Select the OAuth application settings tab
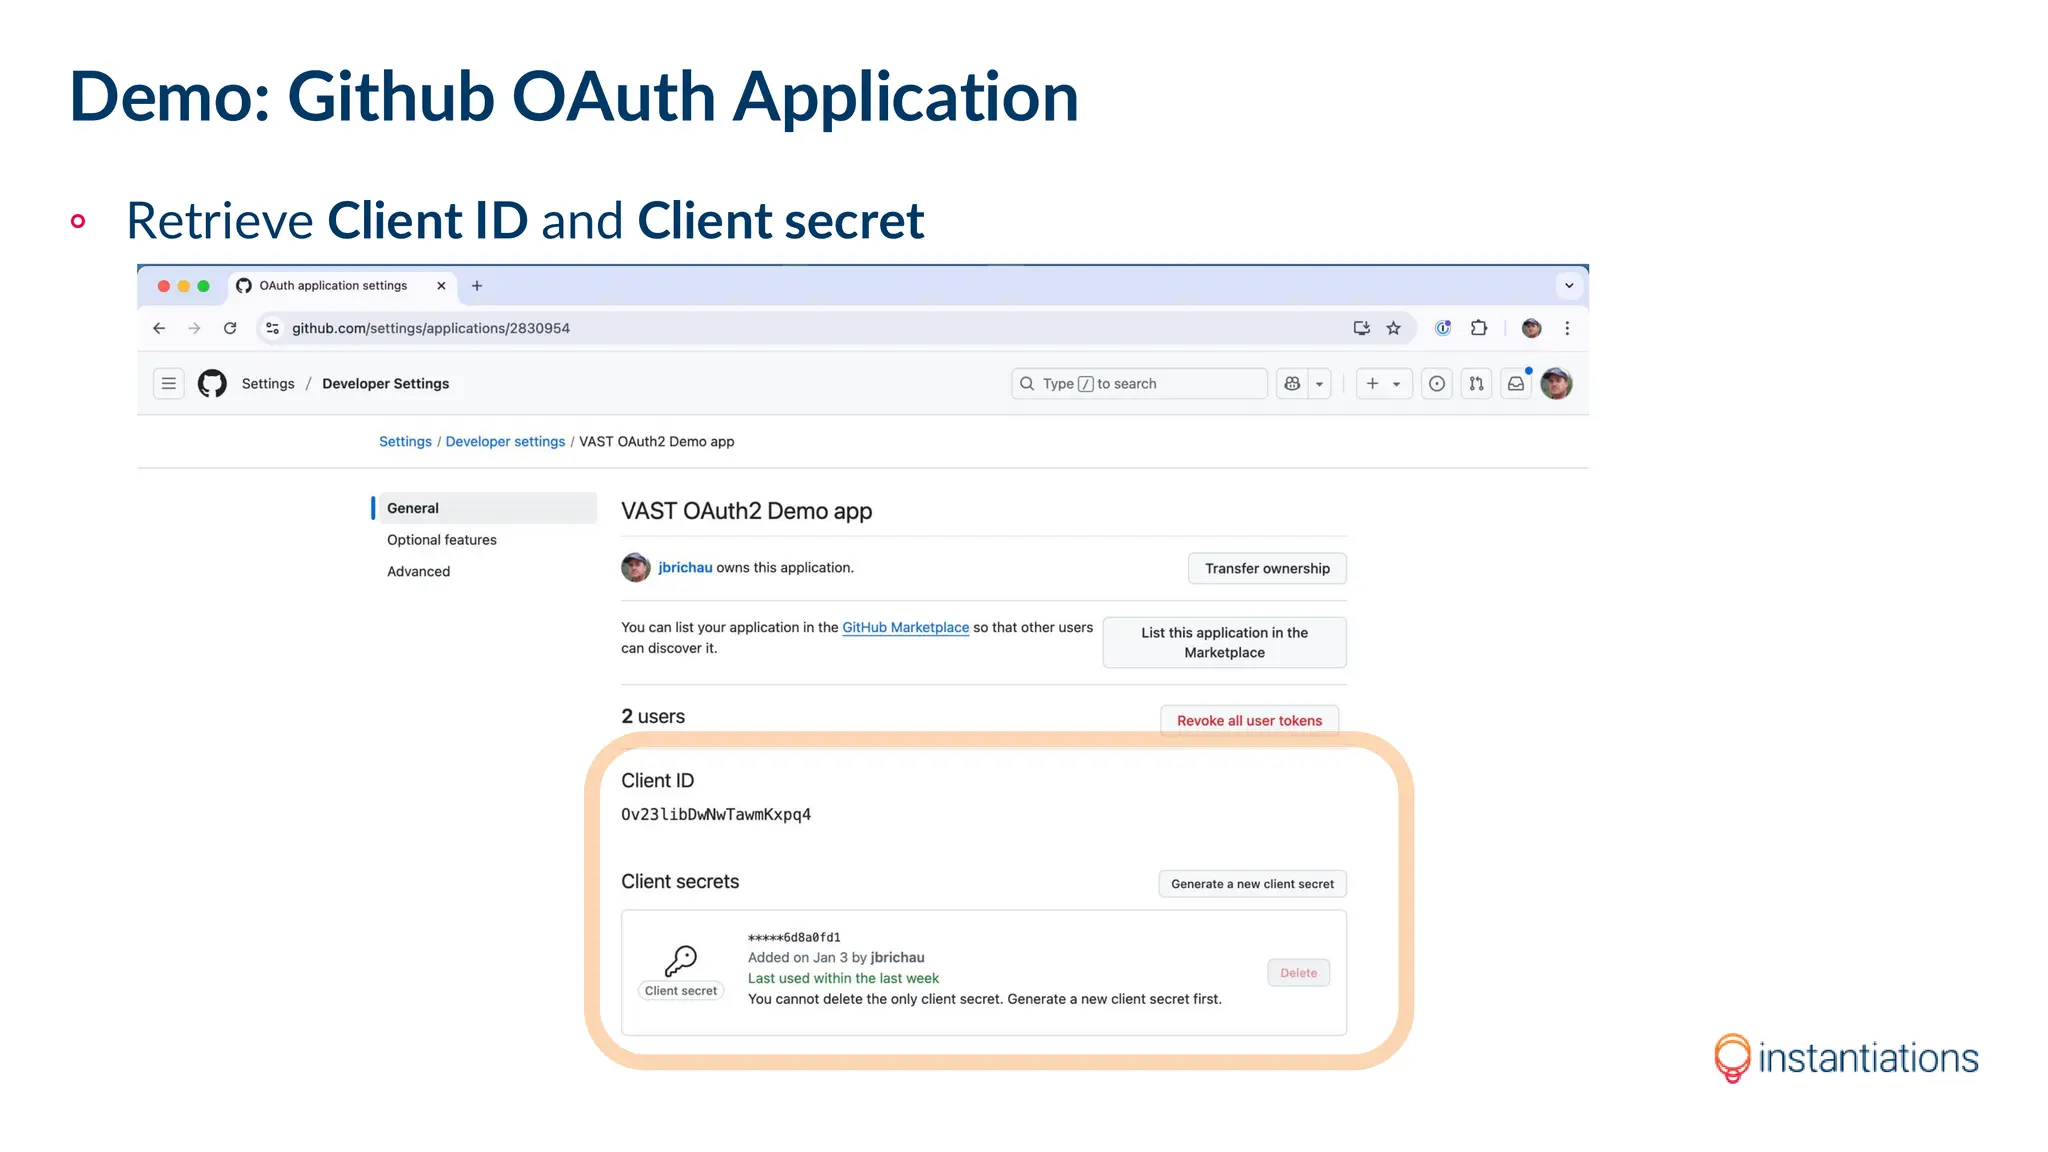The width and height of the screenshot is (2048, 1152). pyautogui.click(x=341, y=286)
